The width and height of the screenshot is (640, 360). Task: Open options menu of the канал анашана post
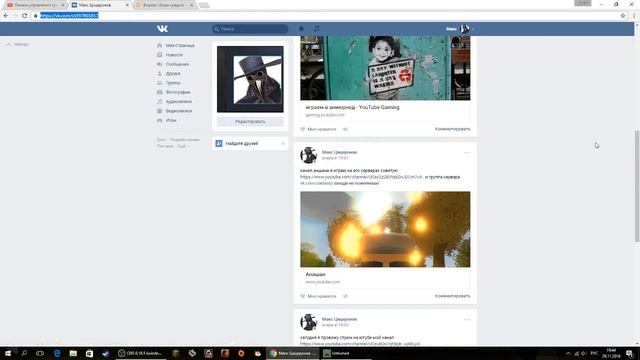pos(467,153)
